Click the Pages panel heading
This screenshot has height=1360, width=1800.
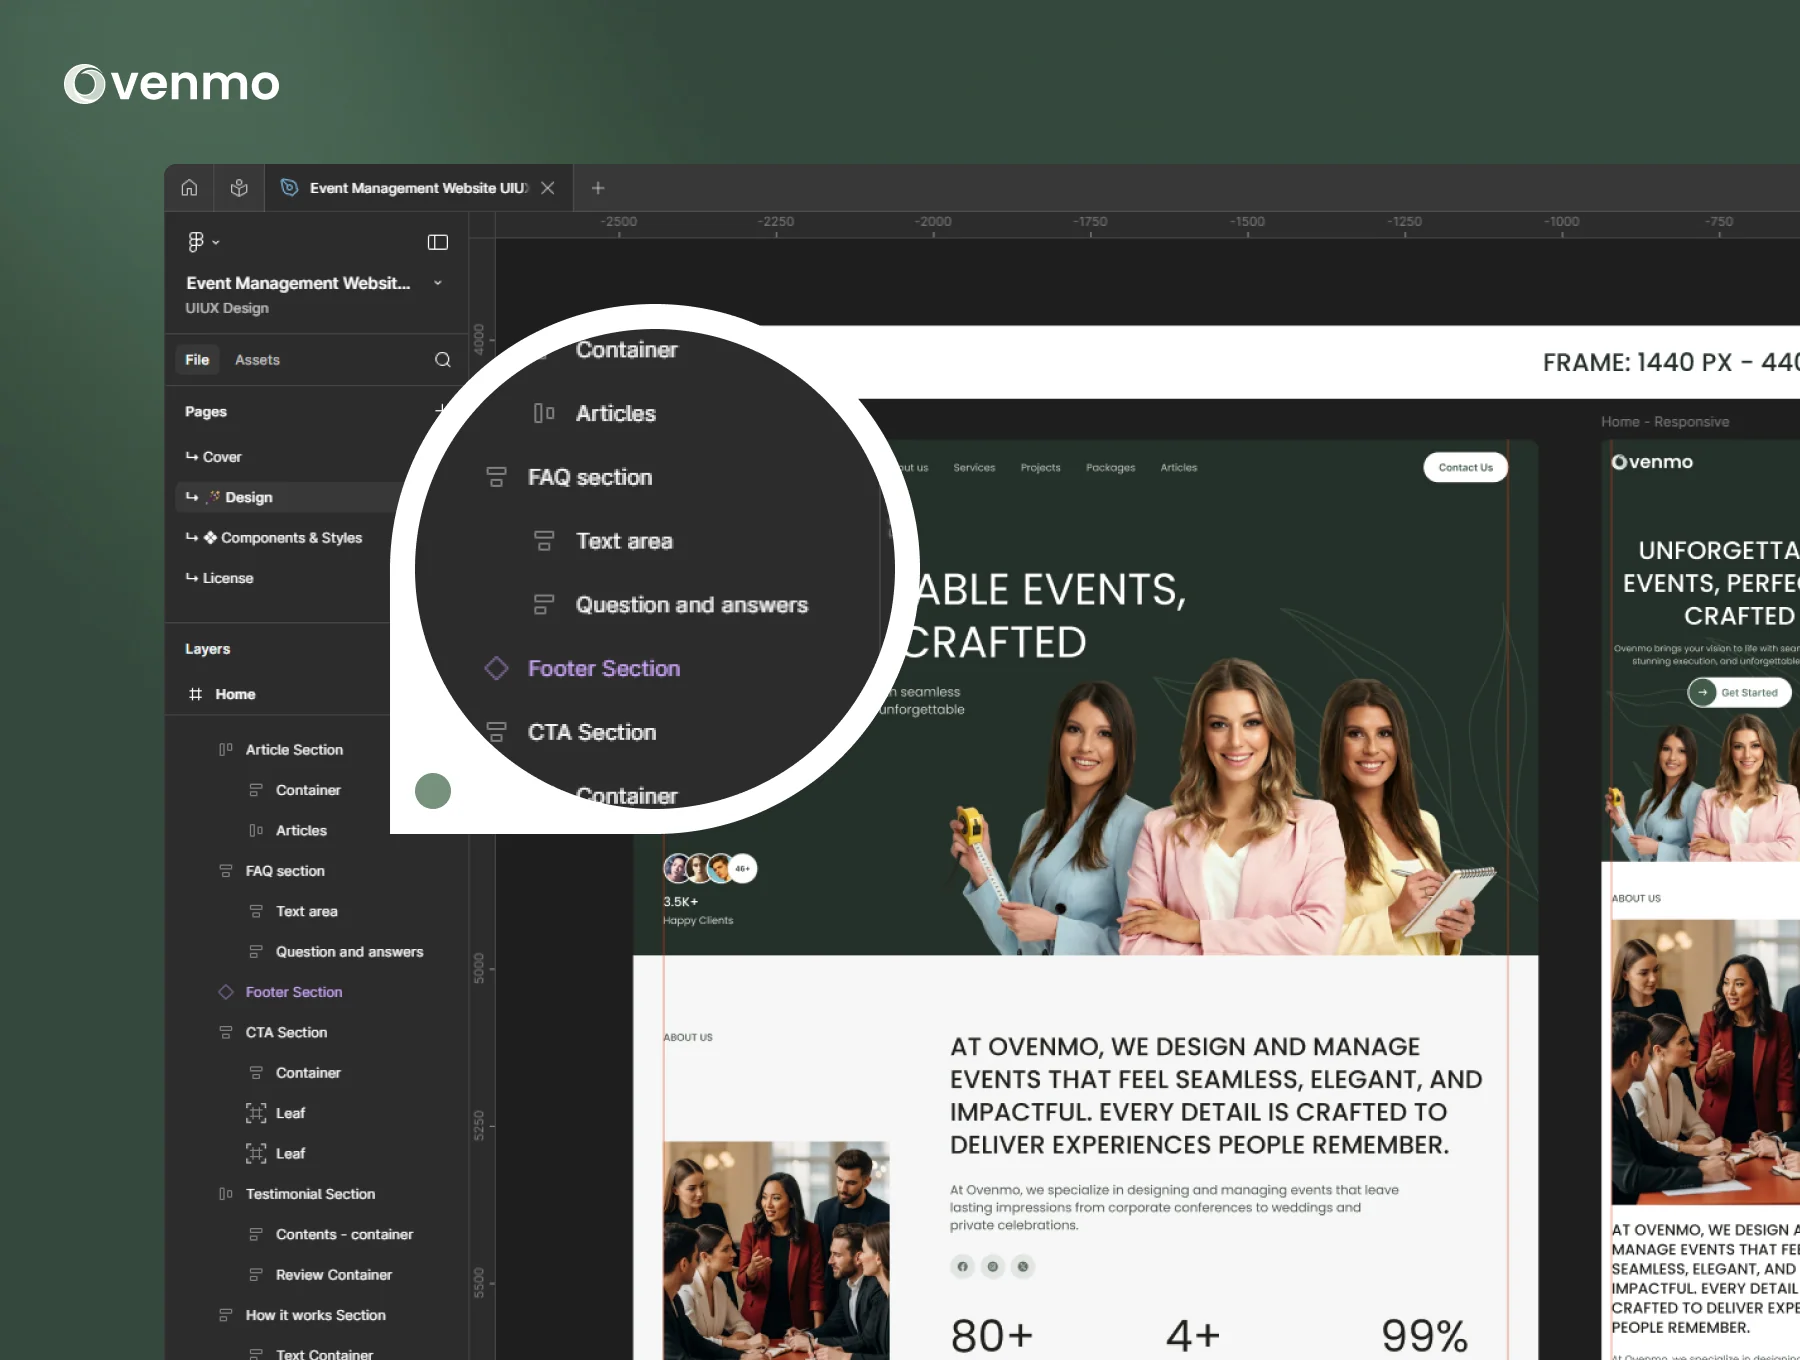coord(205,412)
